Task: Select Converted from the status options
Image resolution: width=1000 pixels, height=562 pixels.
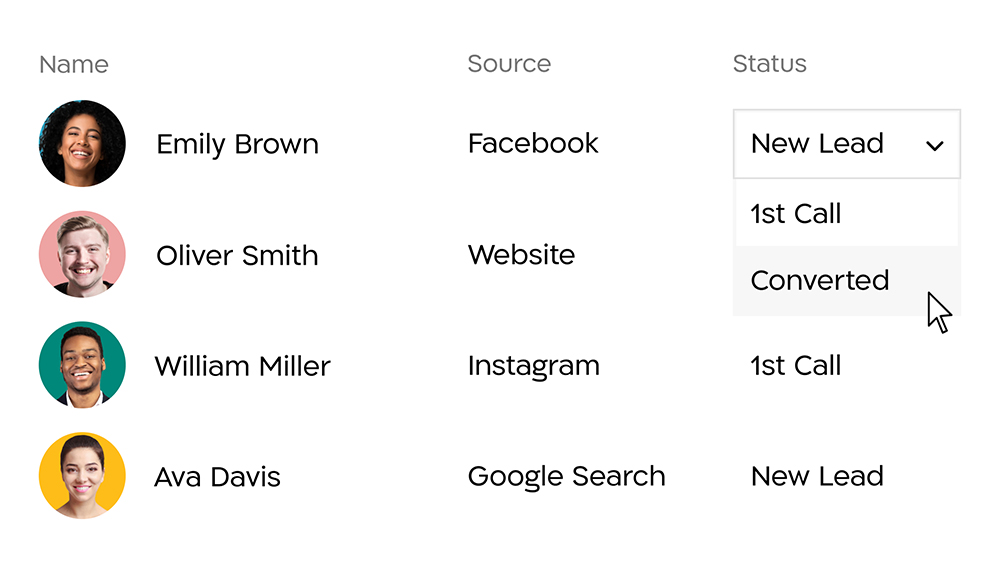Action: [x=847, y=281]
